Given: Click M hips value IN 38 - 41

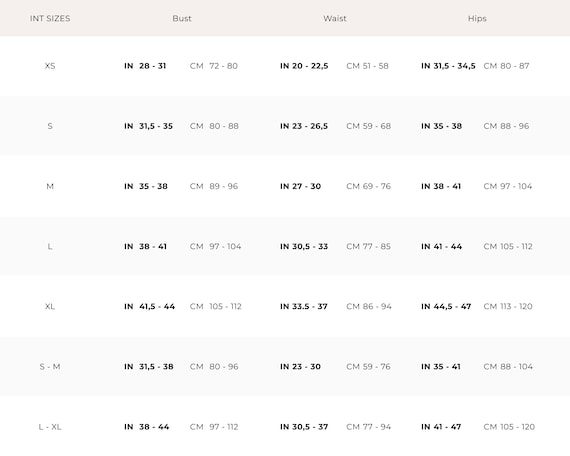Looking at the screenshot, I should (441, 186).
